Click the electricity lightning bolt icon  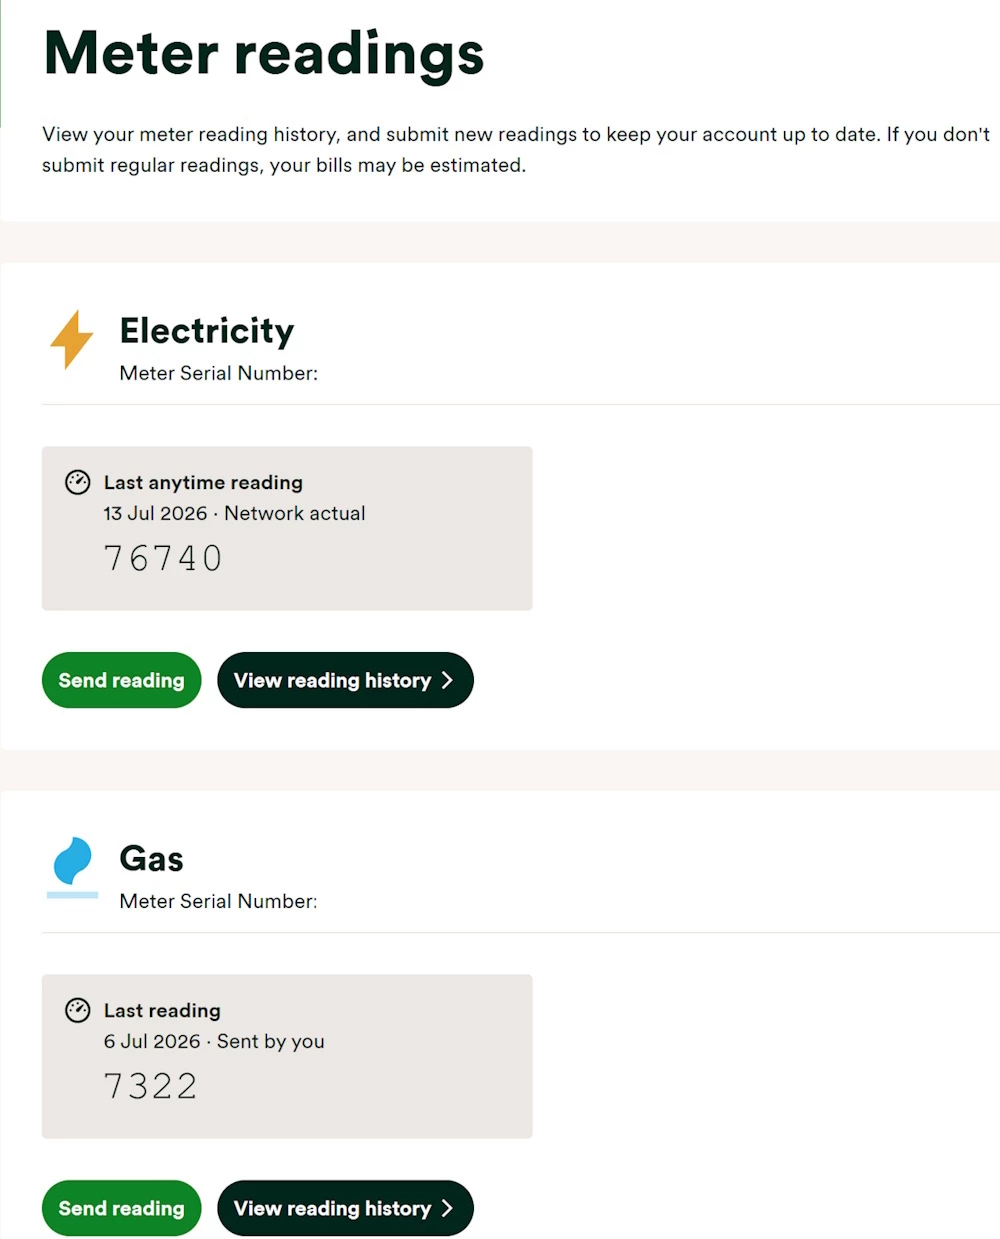[72, 340]
